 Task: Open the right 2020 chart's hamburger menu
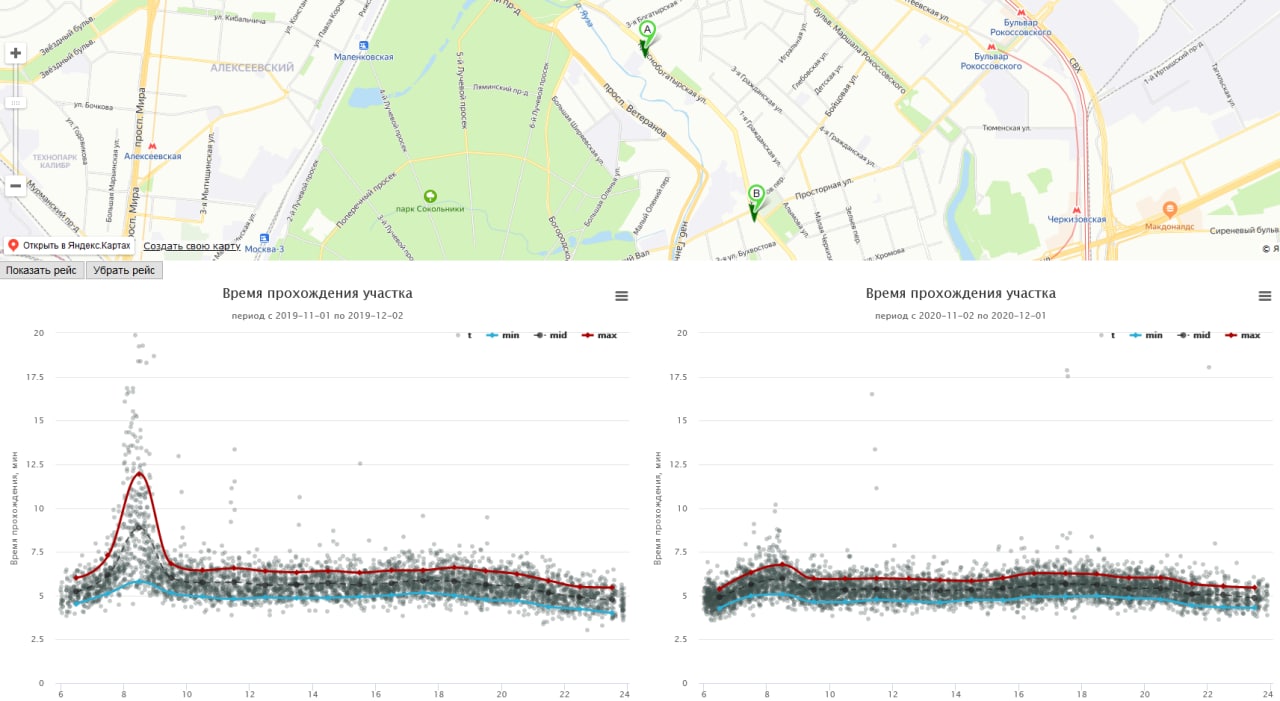pyautogui.click(x=1265, y=296)
